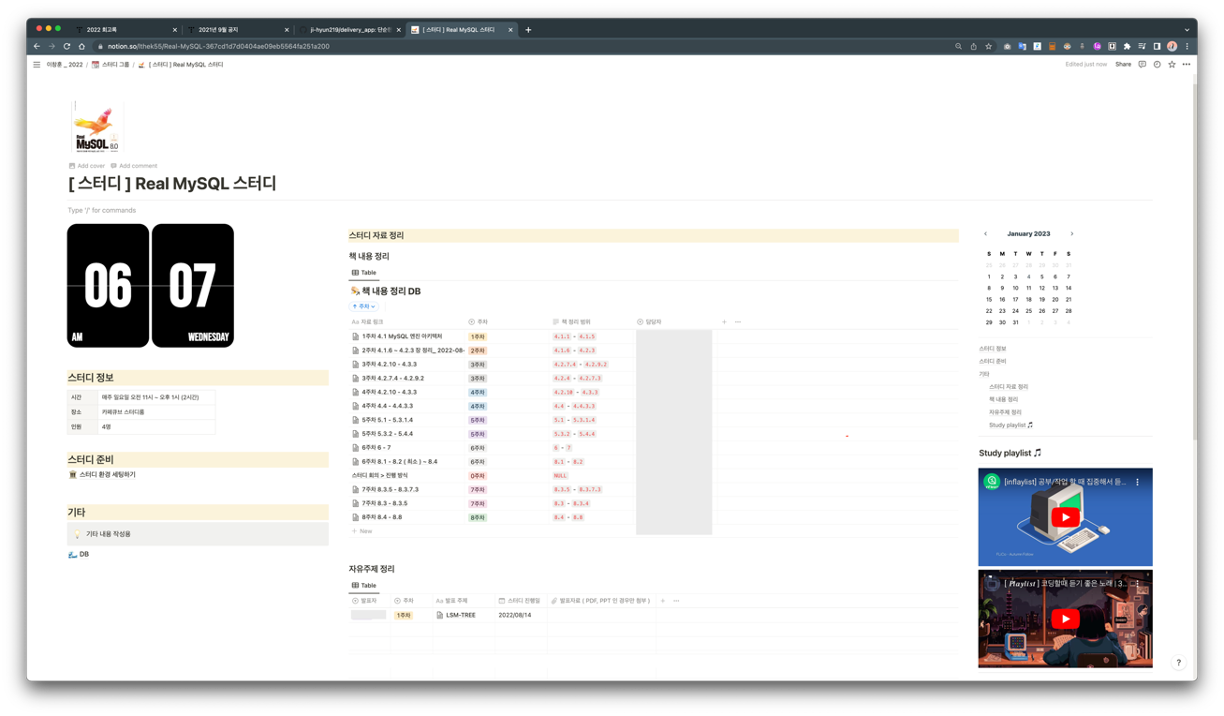Reload the page with the refresh icon
This screenshot has height=716, width=1224.
[x=67, y=46]
